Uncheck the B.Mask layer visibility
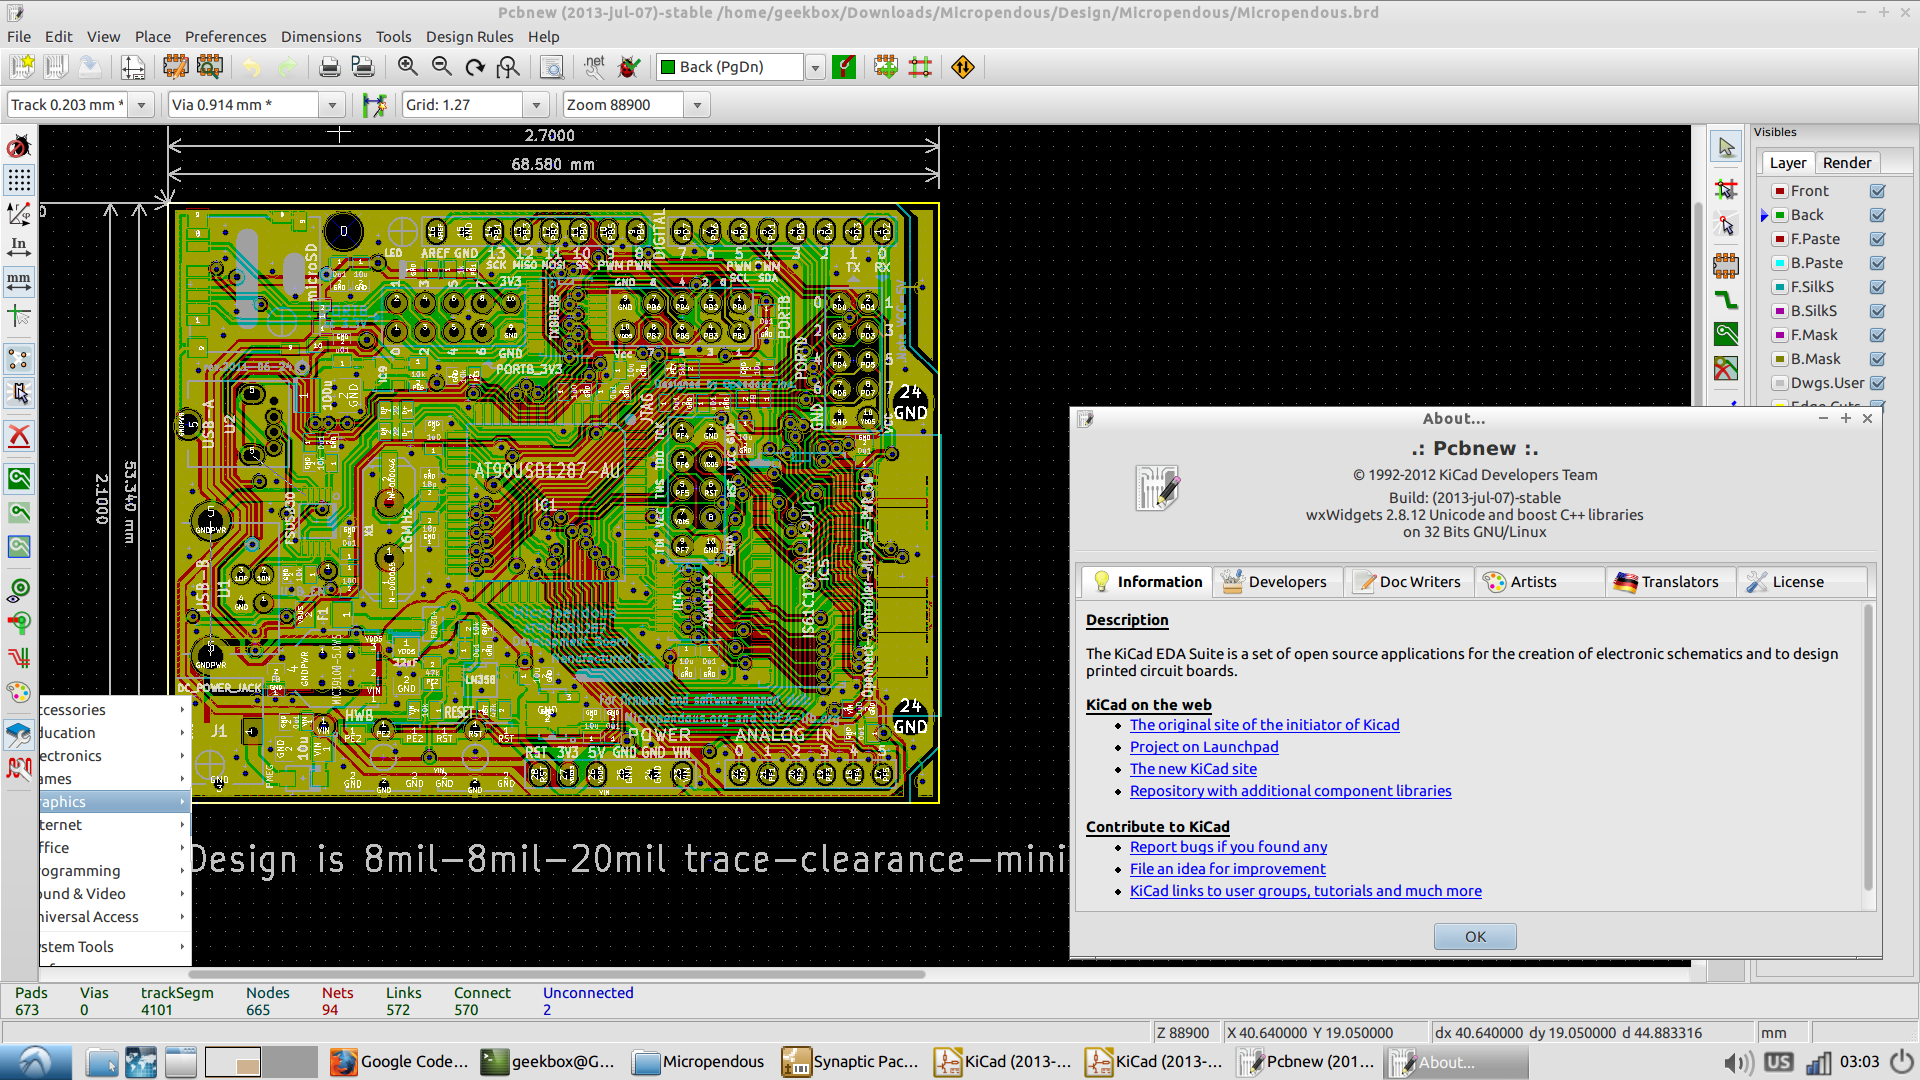The height and width of the screenshot is (1080, 1920). coord(1877,359)
